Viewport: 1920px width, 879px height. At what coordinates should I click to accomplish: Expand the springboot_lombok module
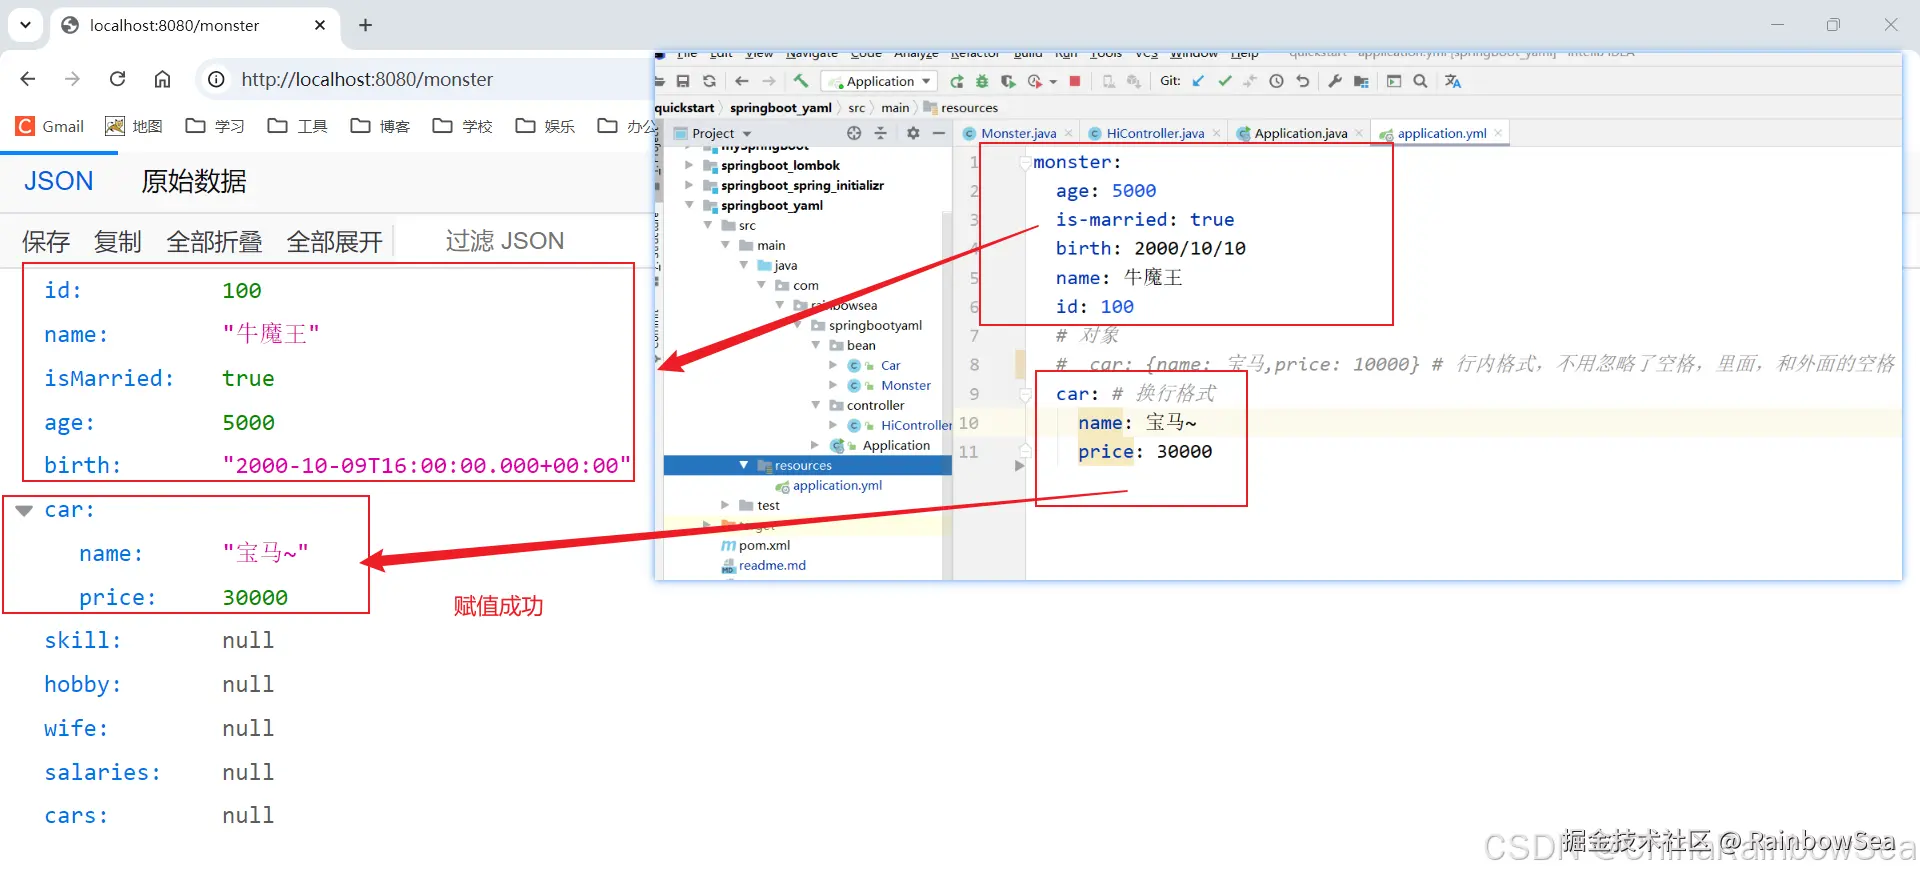click(x=688, y=165)
